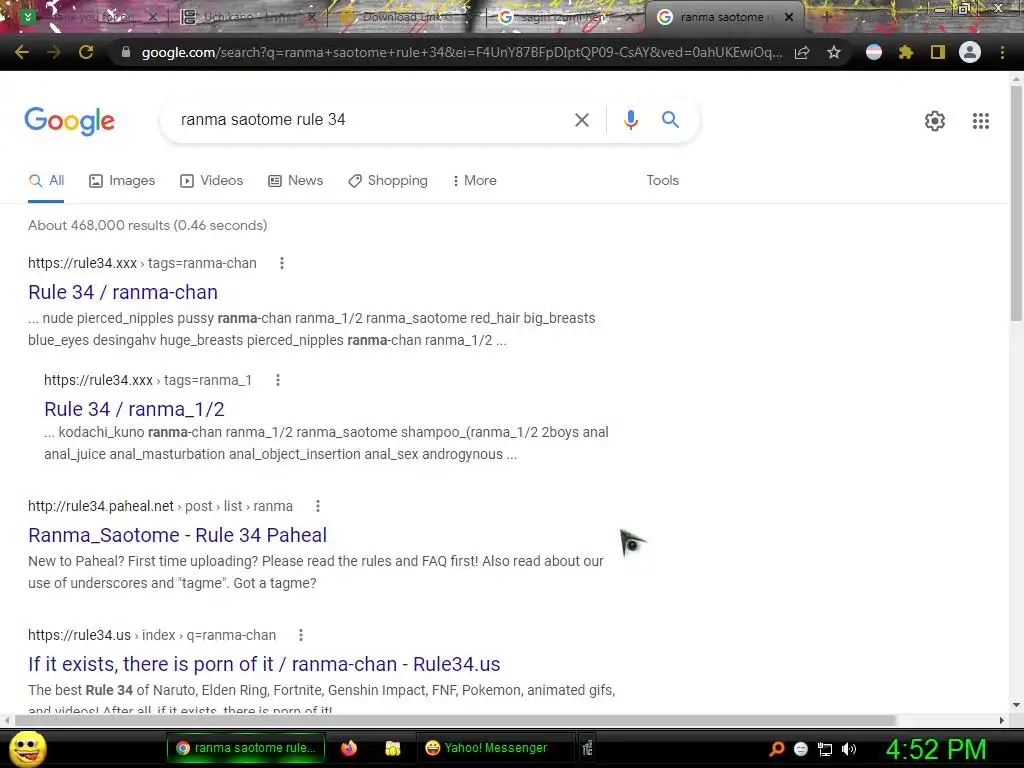
Task: Click the forward navigation arrow
Action: (54, 52)
